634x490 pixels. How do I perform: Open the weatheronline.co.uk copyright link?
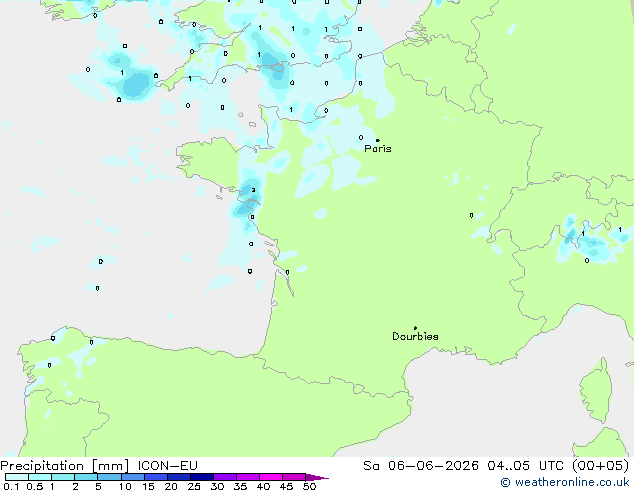tap(564, 482)
